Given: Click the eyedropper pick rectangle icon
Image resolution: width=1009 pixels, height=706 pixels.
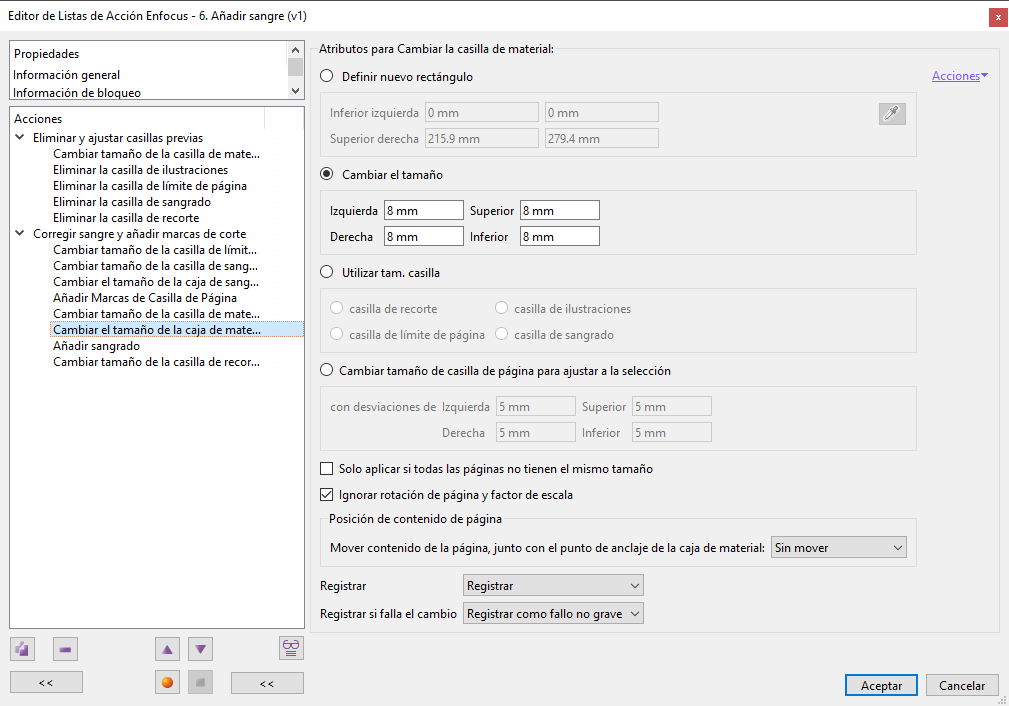Looking at the screenshot, I should point(892,114).
